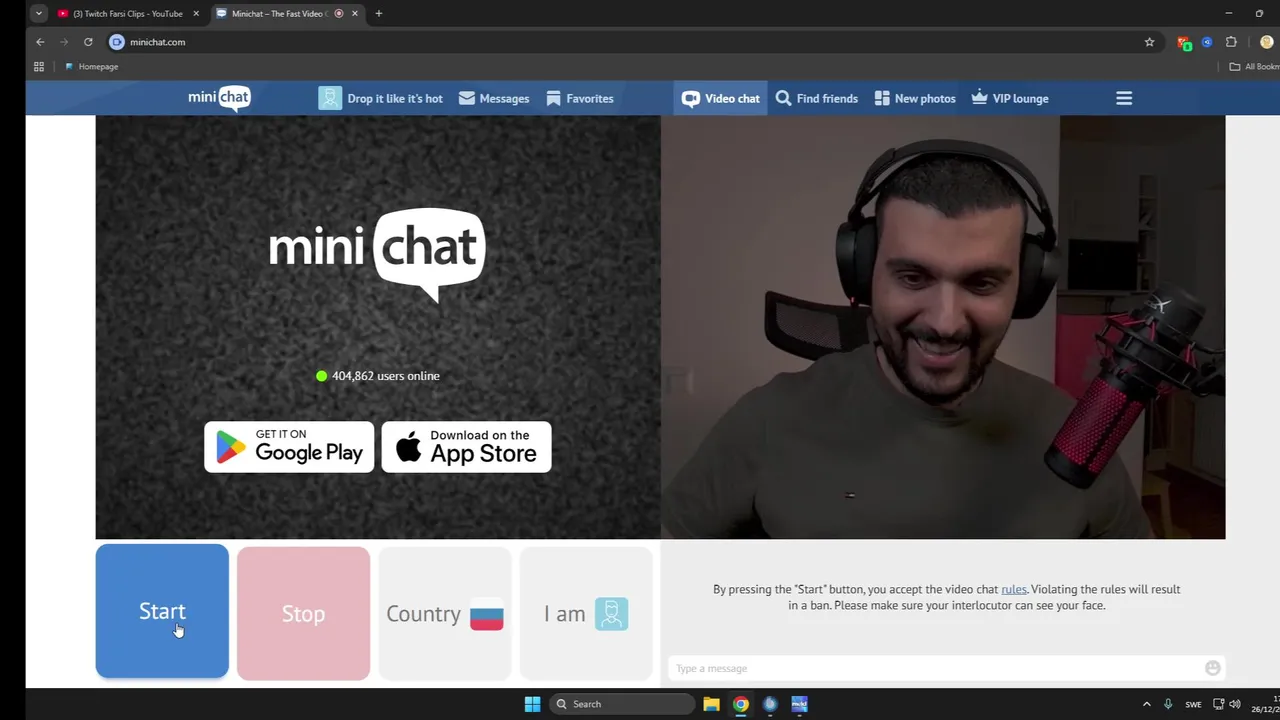Open the Windows Start menu

click(x=532, y=704)
